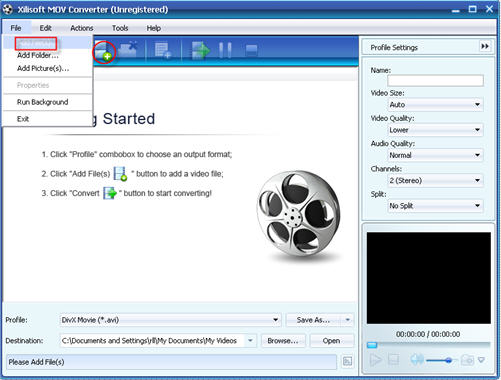
Task: Click the Remove file toolbar icon
Action: 128,49
